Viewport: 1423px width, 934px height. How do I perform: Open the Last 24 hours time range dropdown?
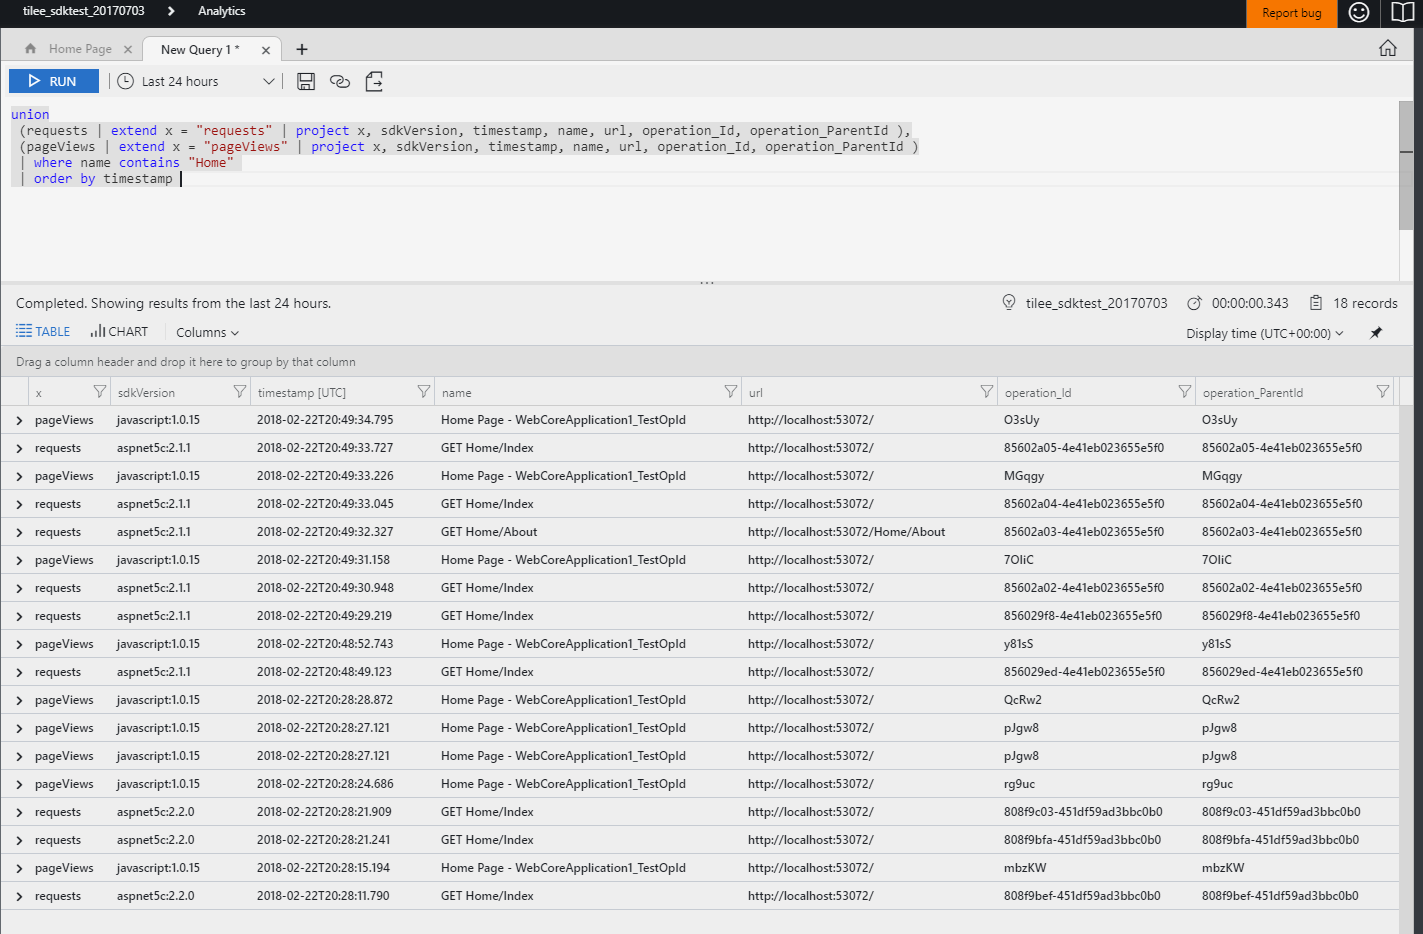194,81
